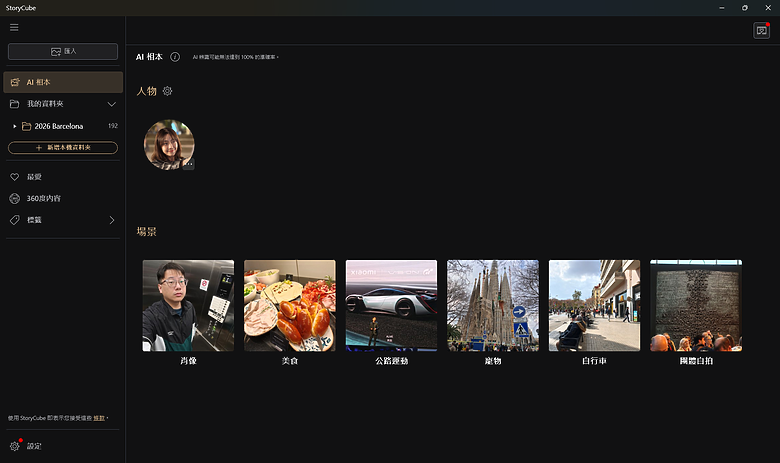Click the 寵物 label text

click(x=493, y=361)
